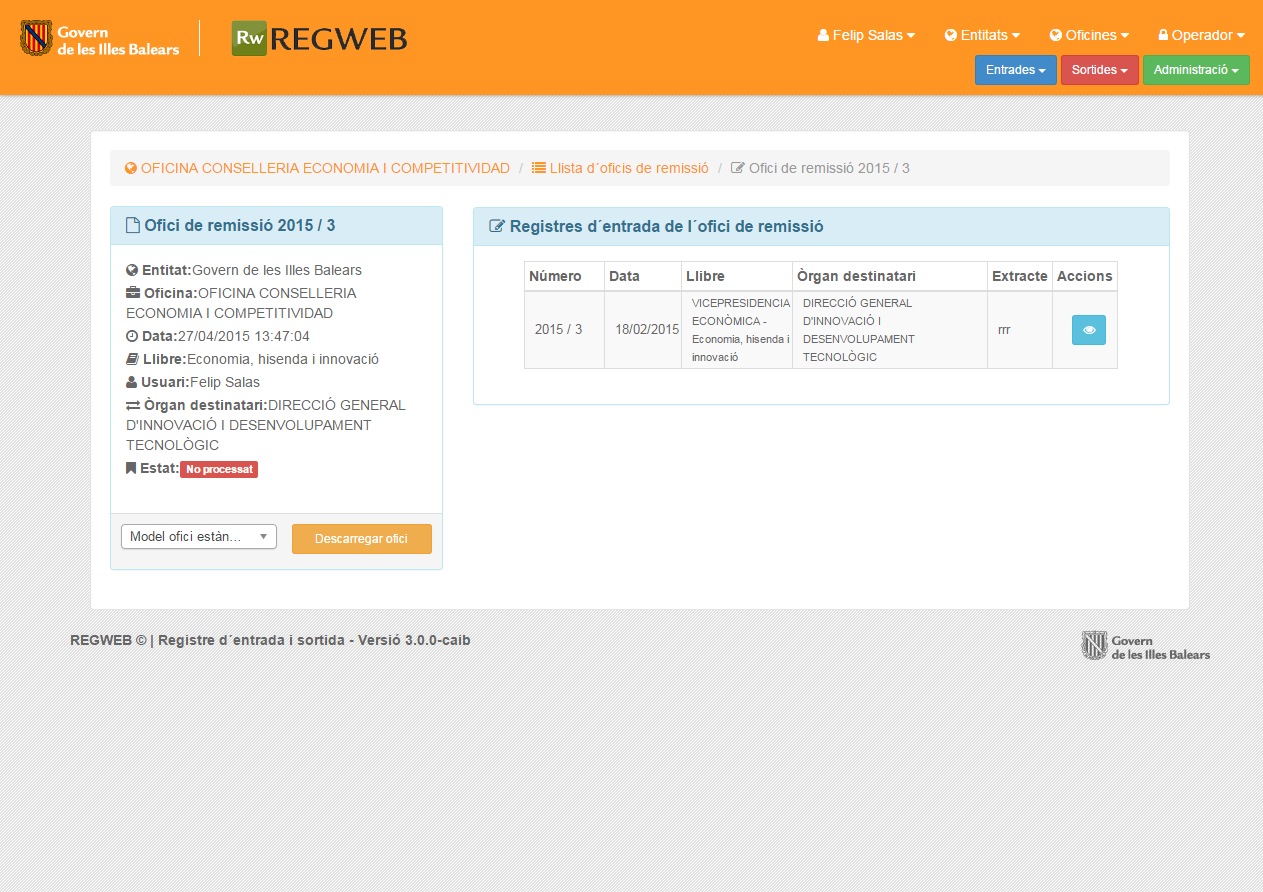Expand the Administració dropdown button
This screenshot has width=1263, height=892.
click(x=1195, y=70)
